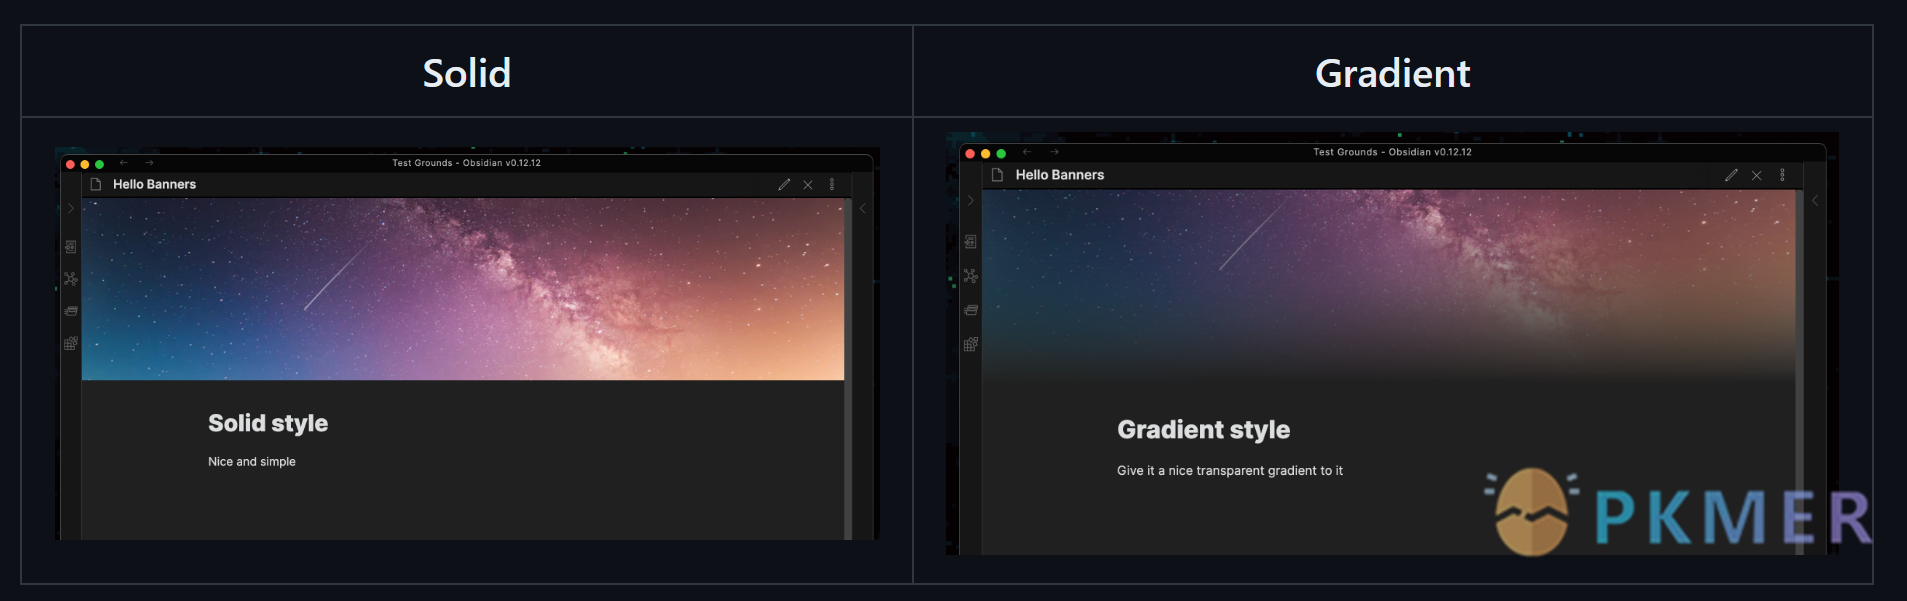Screen dimensions: 1907x601
Task: Expand left sidebar chevron in Gradient window
Action: click(970, 200)
